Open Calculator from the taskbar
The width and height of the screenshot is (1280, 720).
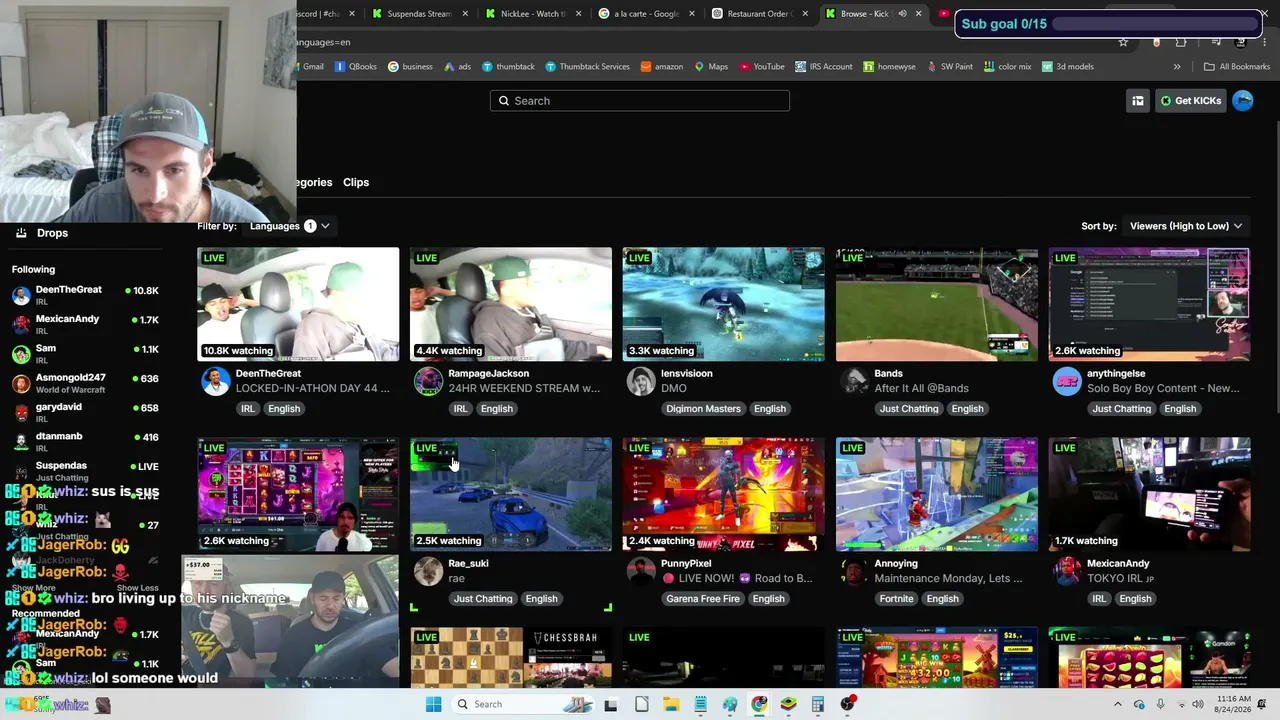[x=818, y=704]
